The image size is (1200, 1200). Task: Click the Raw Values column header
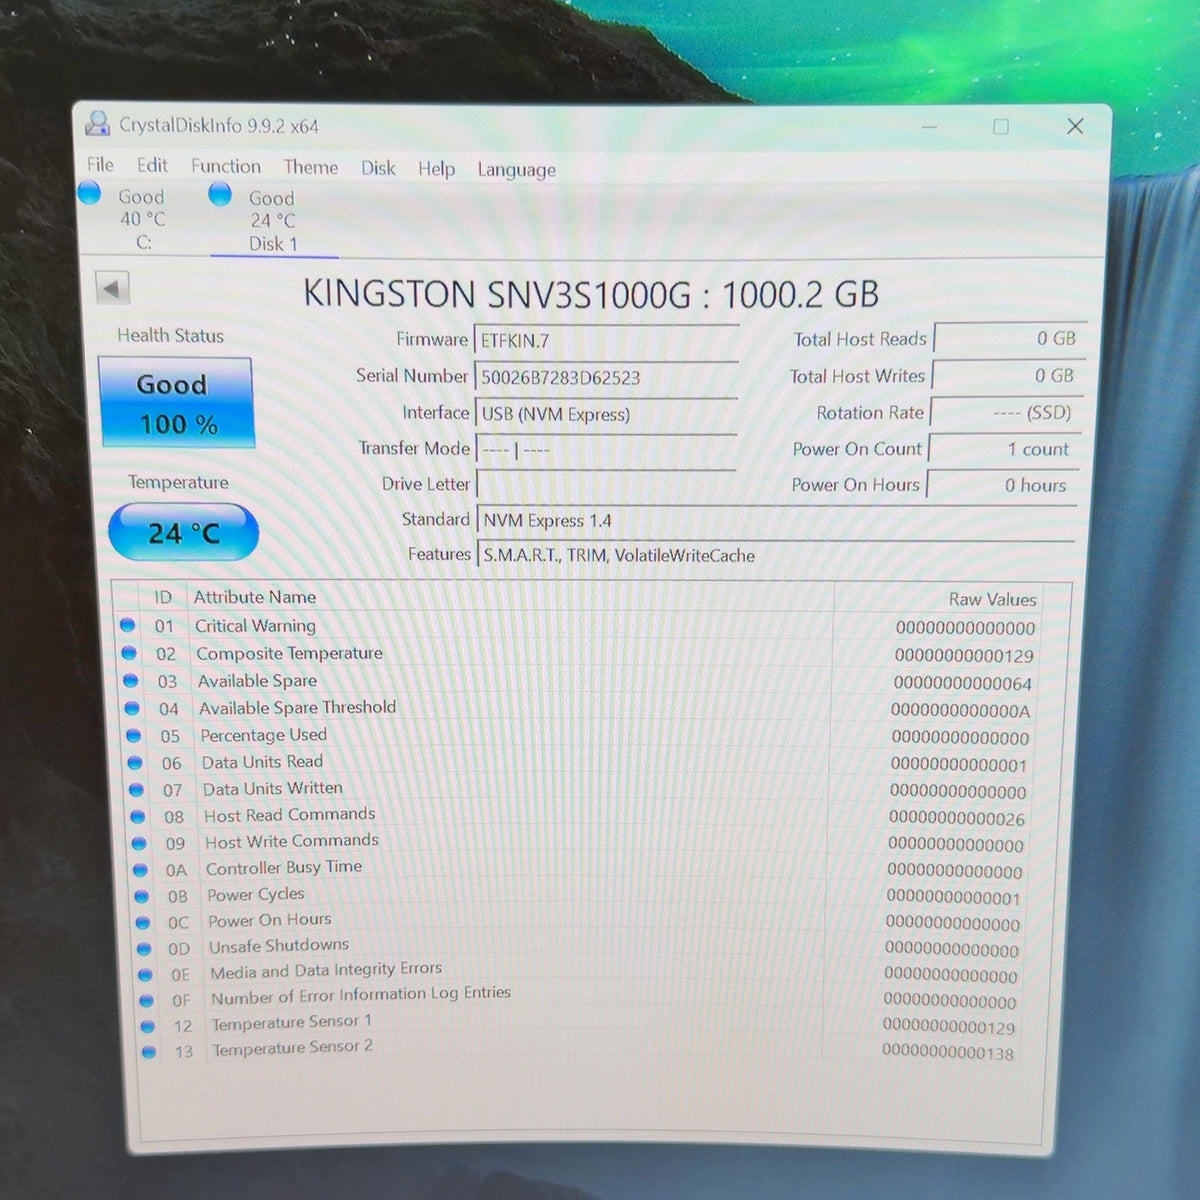(x=992, y=599)
